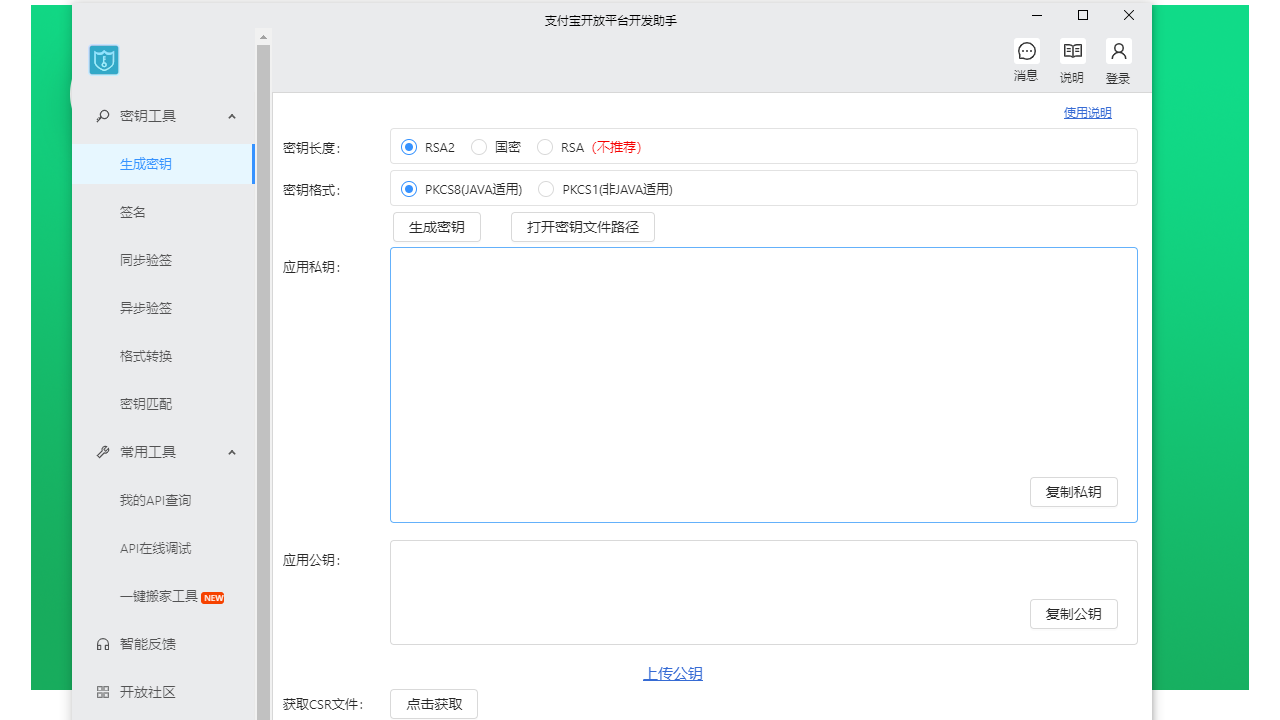Select the 国密 radio button
This screenshot has width=1280, height=720.
(479, 147)
